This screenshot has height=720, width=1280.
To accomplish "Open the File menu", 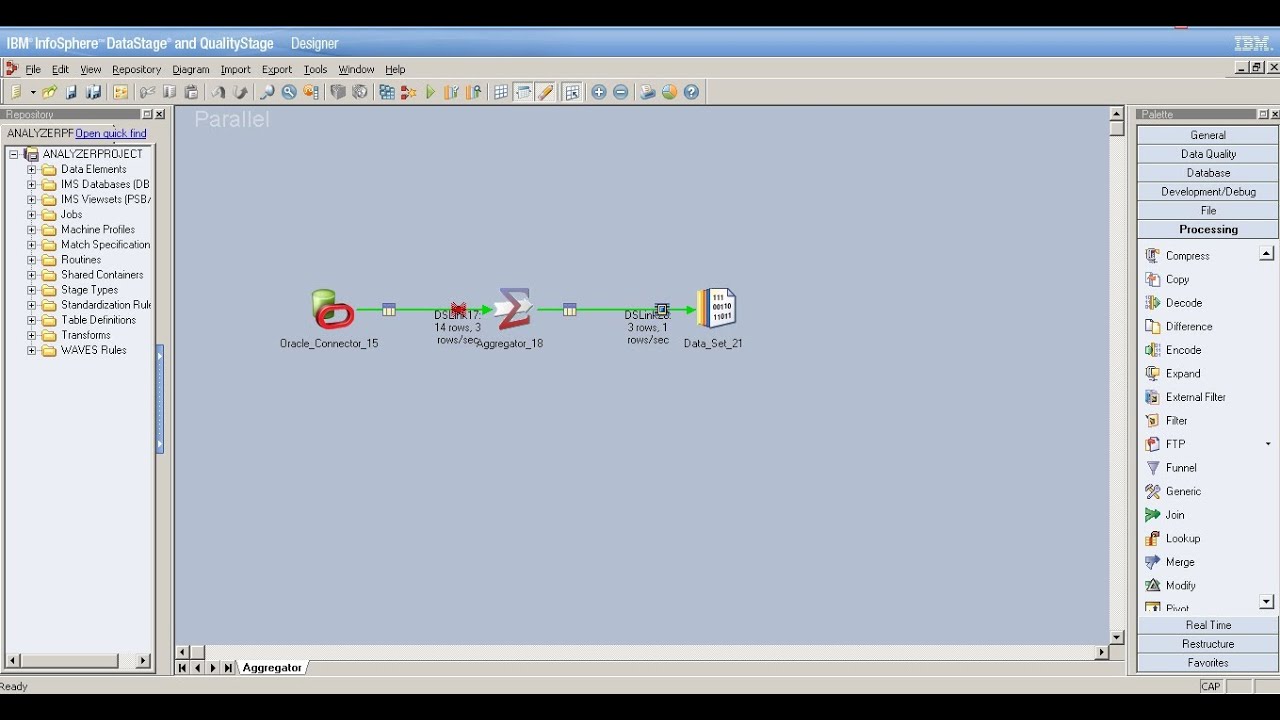I will 33,70.
